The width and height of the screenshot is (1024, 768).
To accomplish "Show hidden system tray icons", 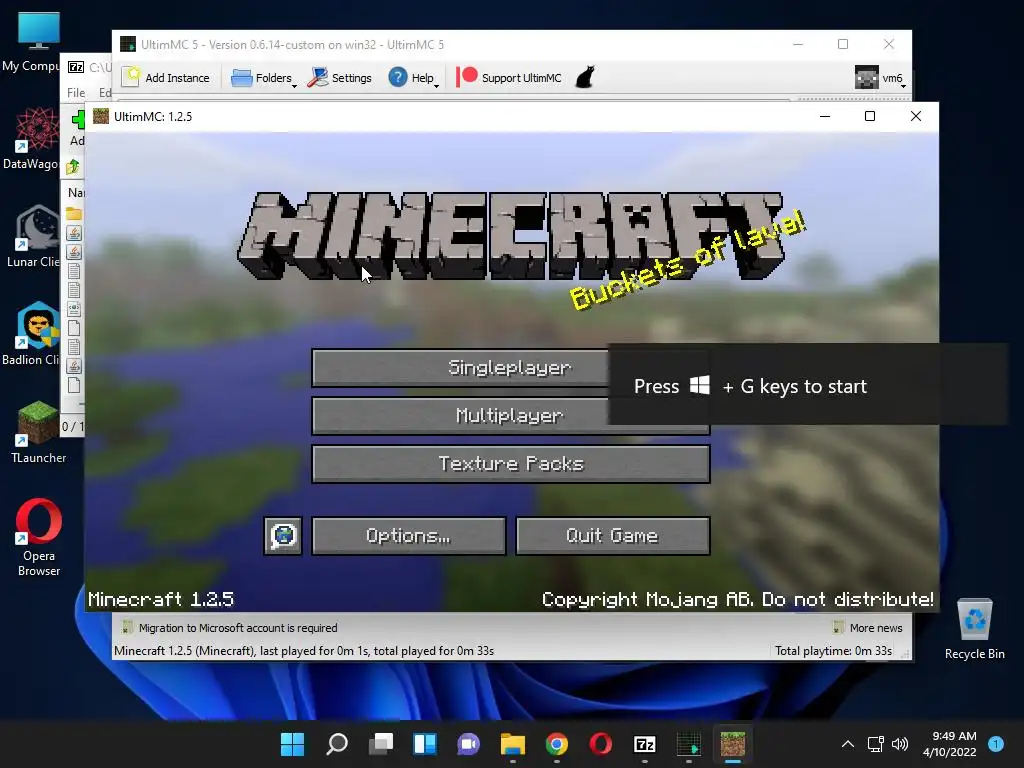I will tap(848, 744).
